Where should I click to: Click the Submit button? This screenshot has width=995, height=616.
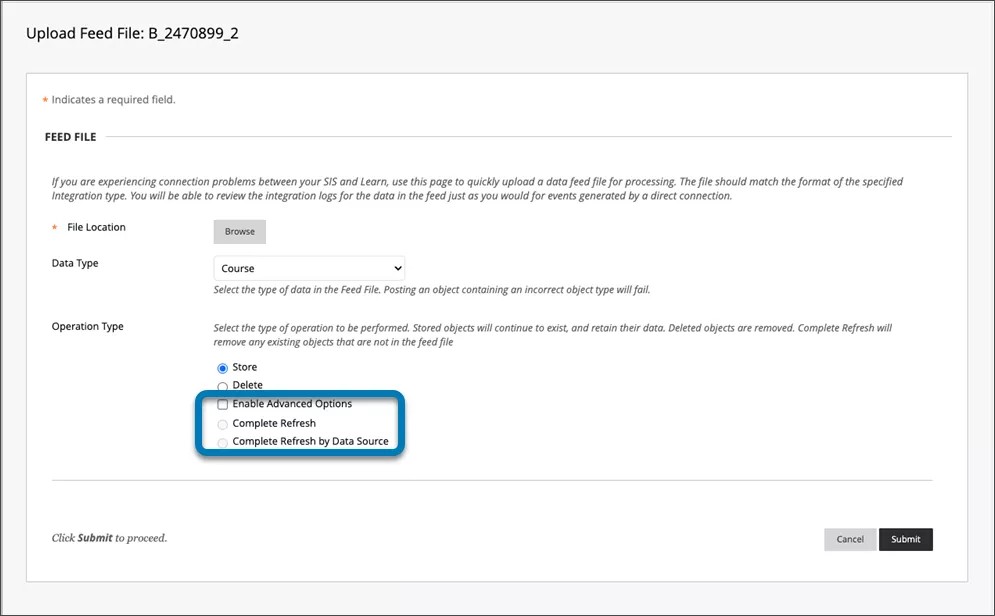[x=905, y=539]
